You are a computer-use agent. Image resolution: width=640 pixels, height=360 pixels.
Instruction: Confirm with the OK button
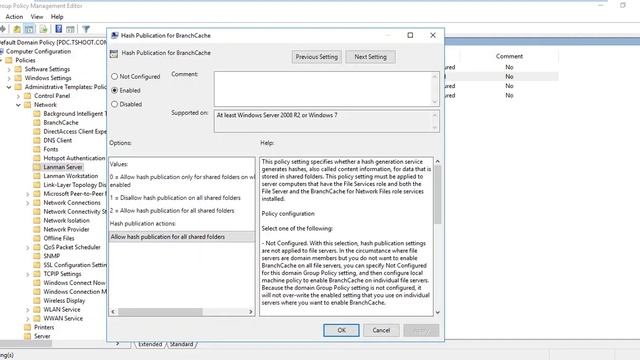341,330
